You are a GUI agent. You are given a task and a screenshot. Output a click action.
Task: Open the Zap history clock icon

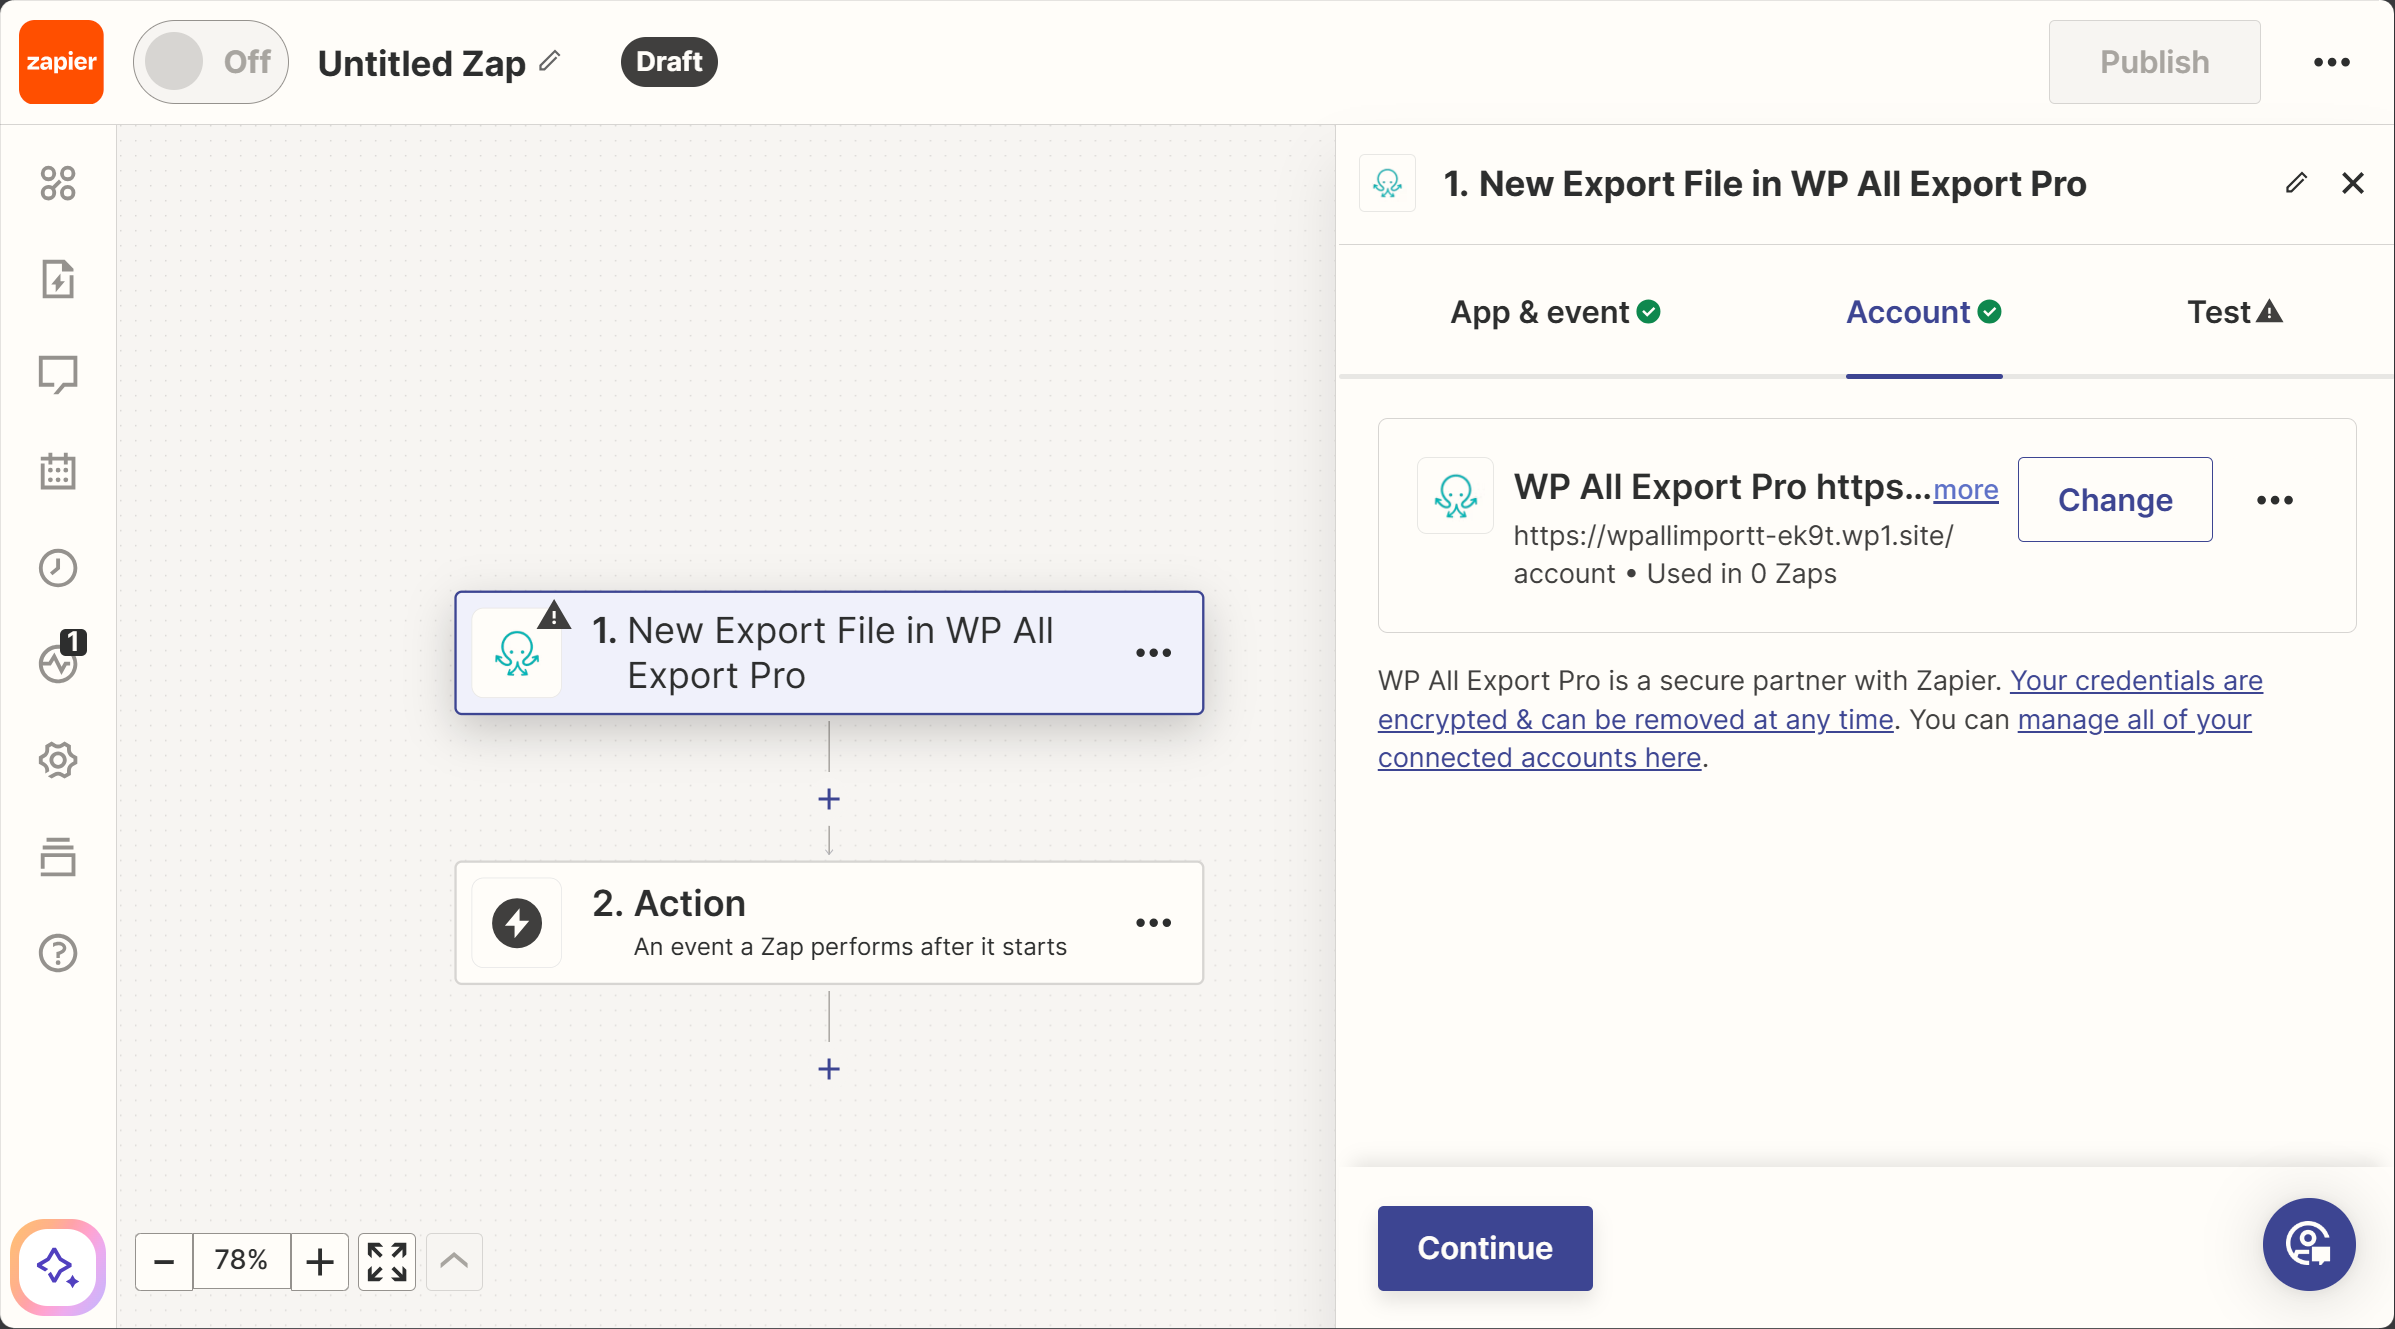click(58, 568)
